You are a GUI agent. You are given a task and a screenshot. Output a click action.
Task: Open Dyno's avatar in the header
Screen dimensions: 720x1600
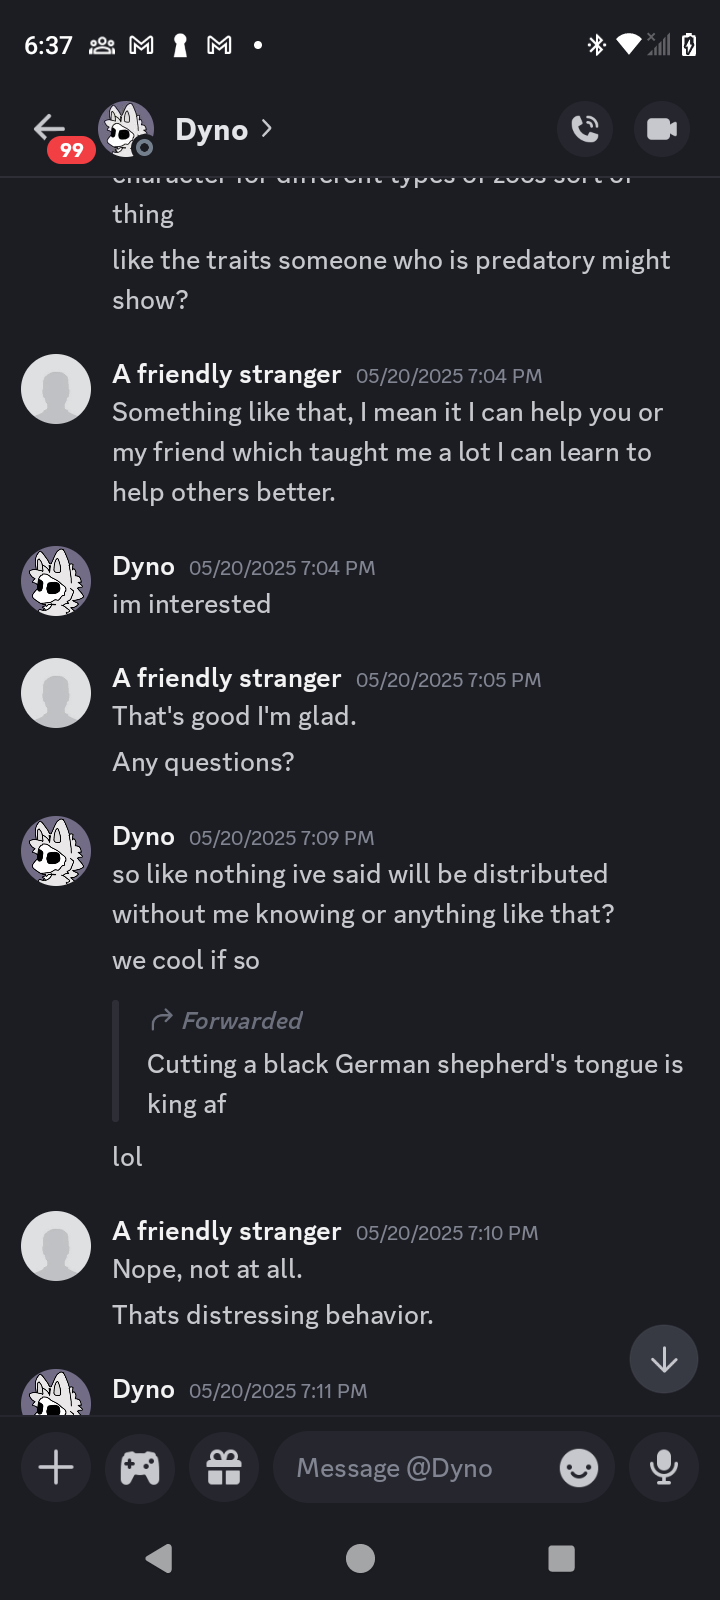pyautogui.click(x=126, y=129)
